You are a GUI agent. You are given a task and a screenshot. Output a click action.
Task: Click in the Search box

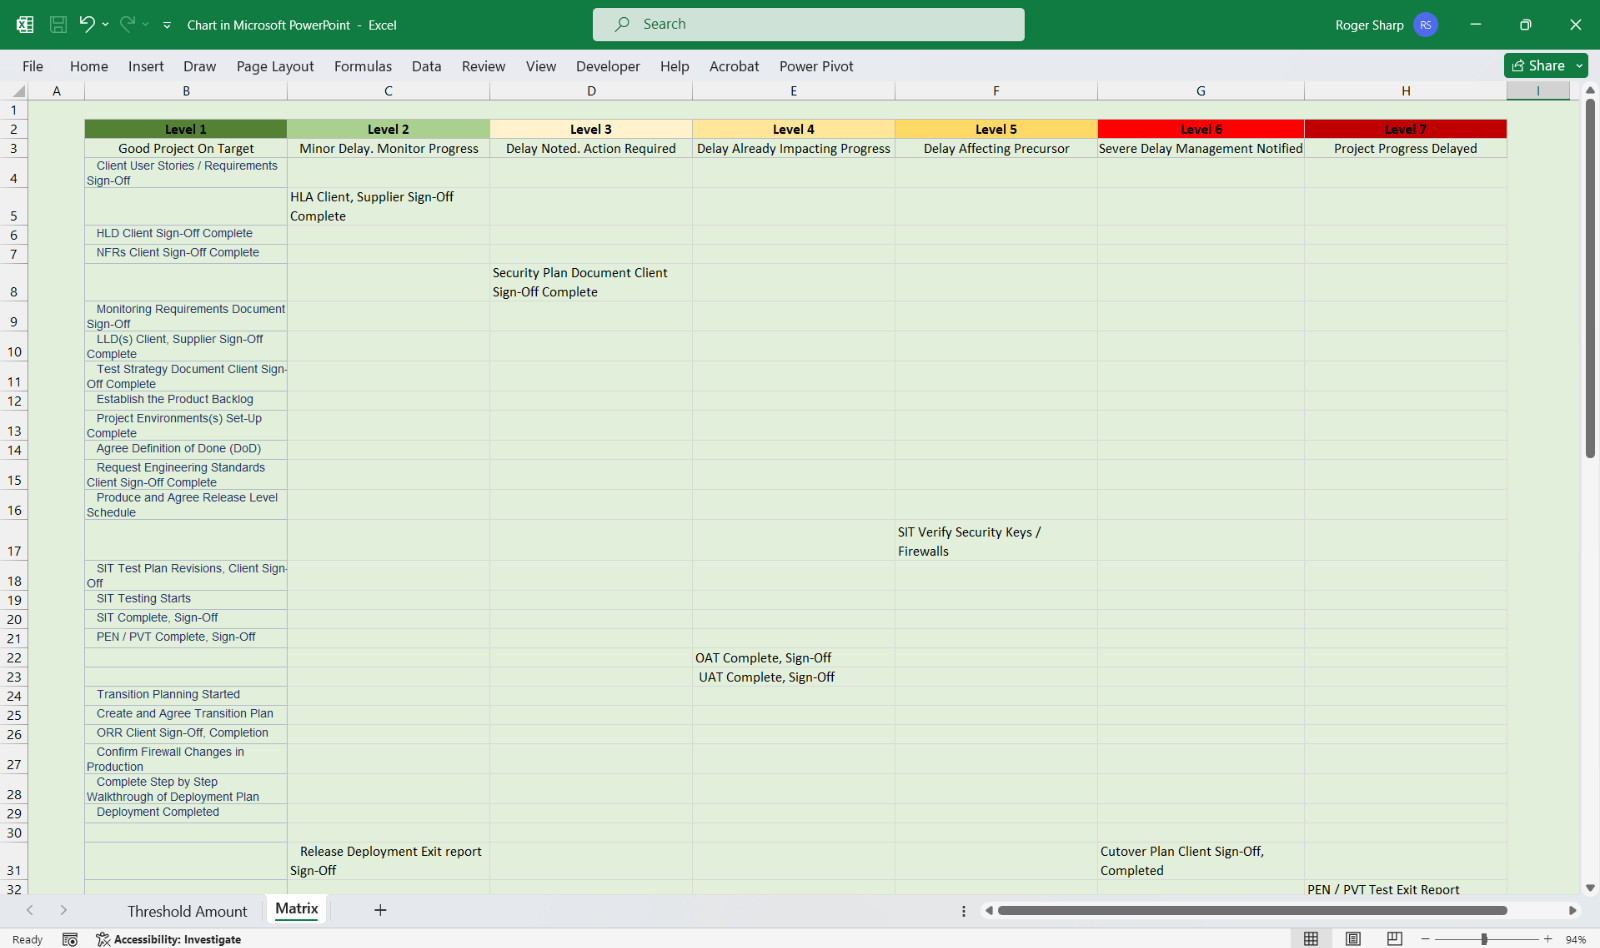coord(808,24)
